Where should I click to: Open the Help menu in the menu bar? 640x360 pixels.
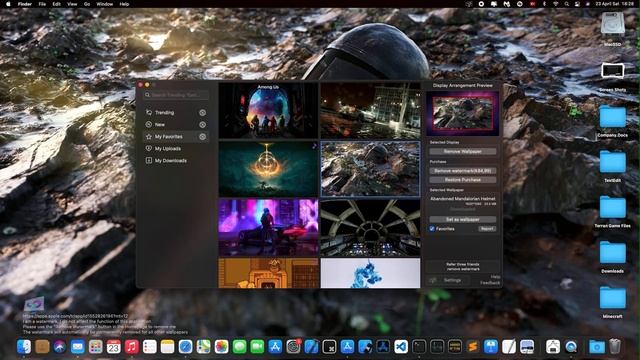pos(124,4)
